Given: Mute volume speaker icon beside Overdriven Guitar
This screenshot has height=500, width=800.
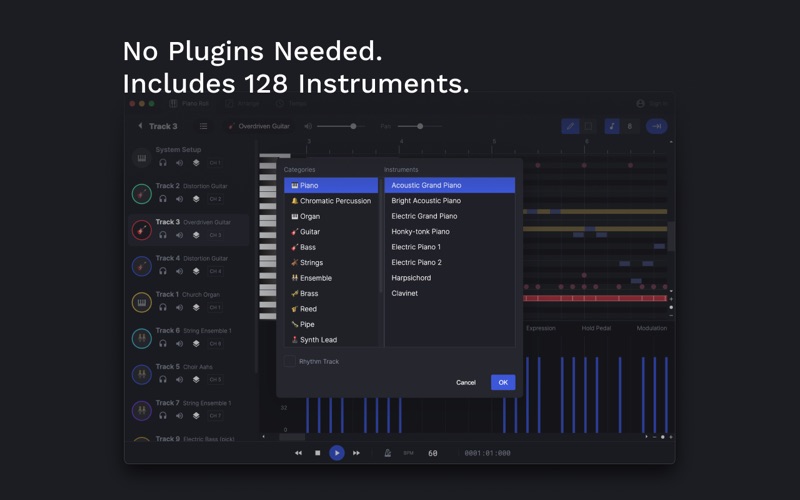Looking at the screenshot, I should 308,126.
